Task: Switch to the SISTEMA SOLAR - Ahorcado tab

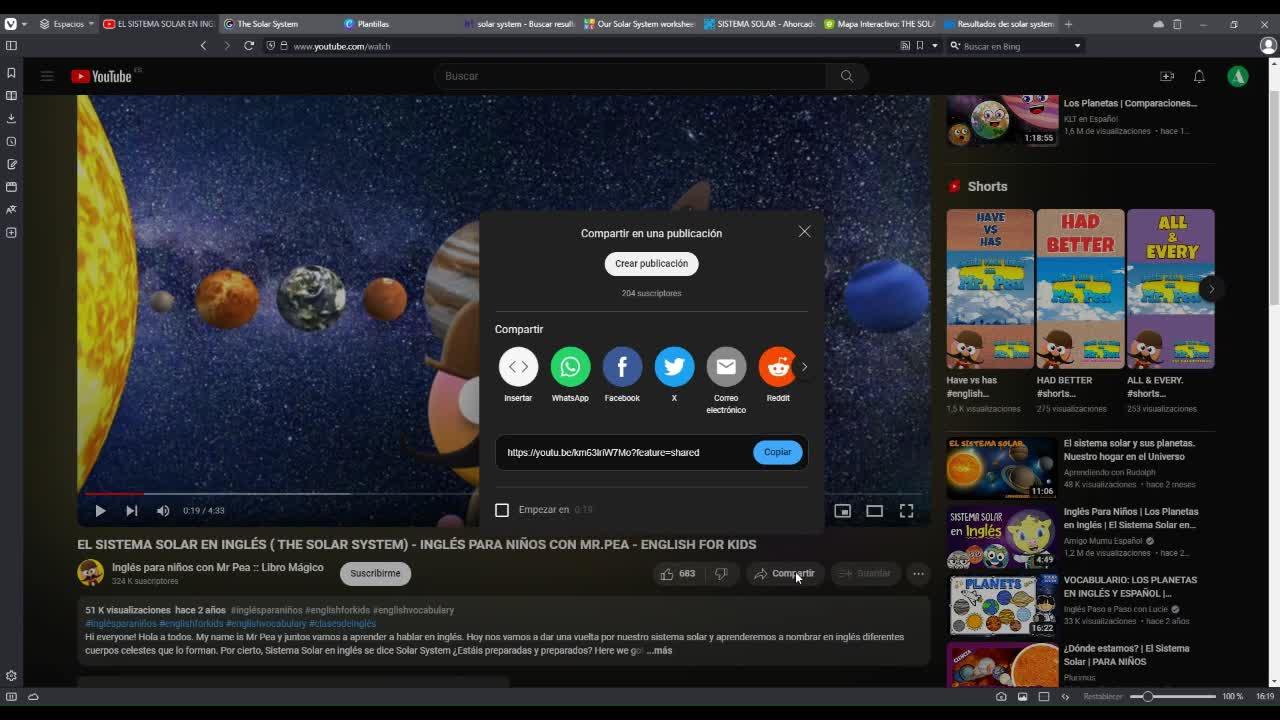Action: tap(758, 24)
